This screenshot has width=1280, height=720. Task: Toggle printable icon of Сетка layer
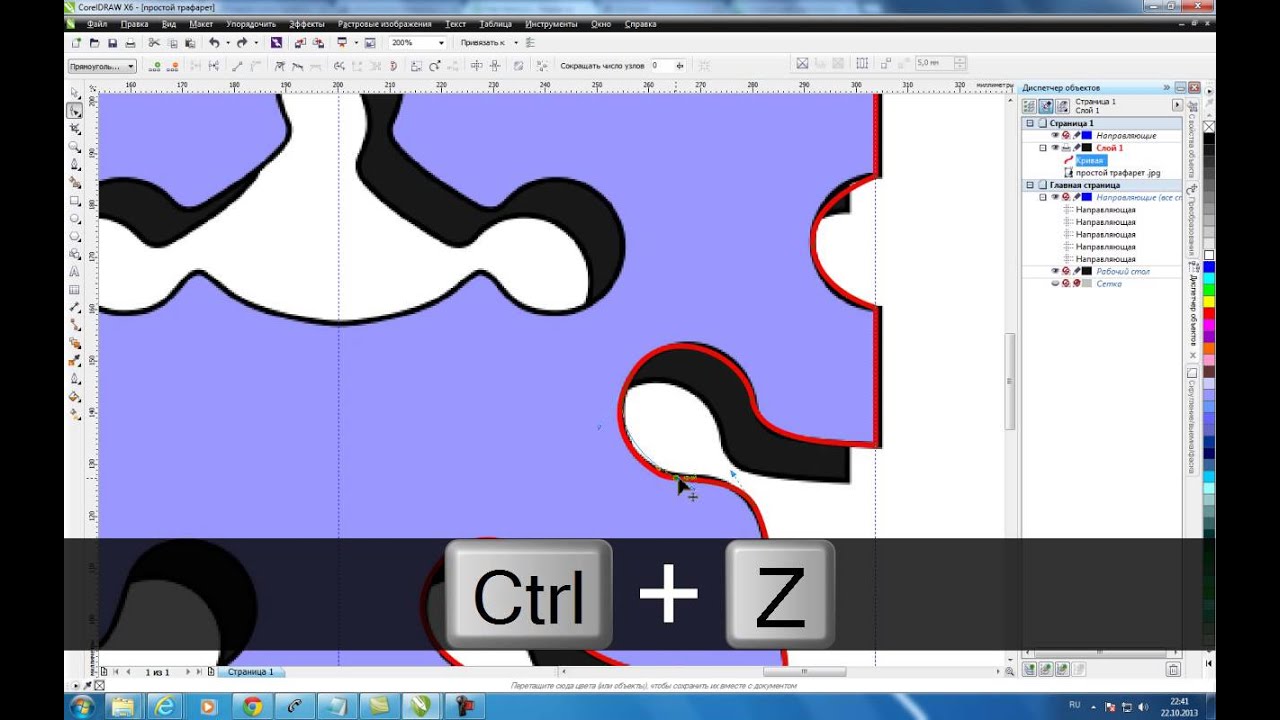[1066, 284]
